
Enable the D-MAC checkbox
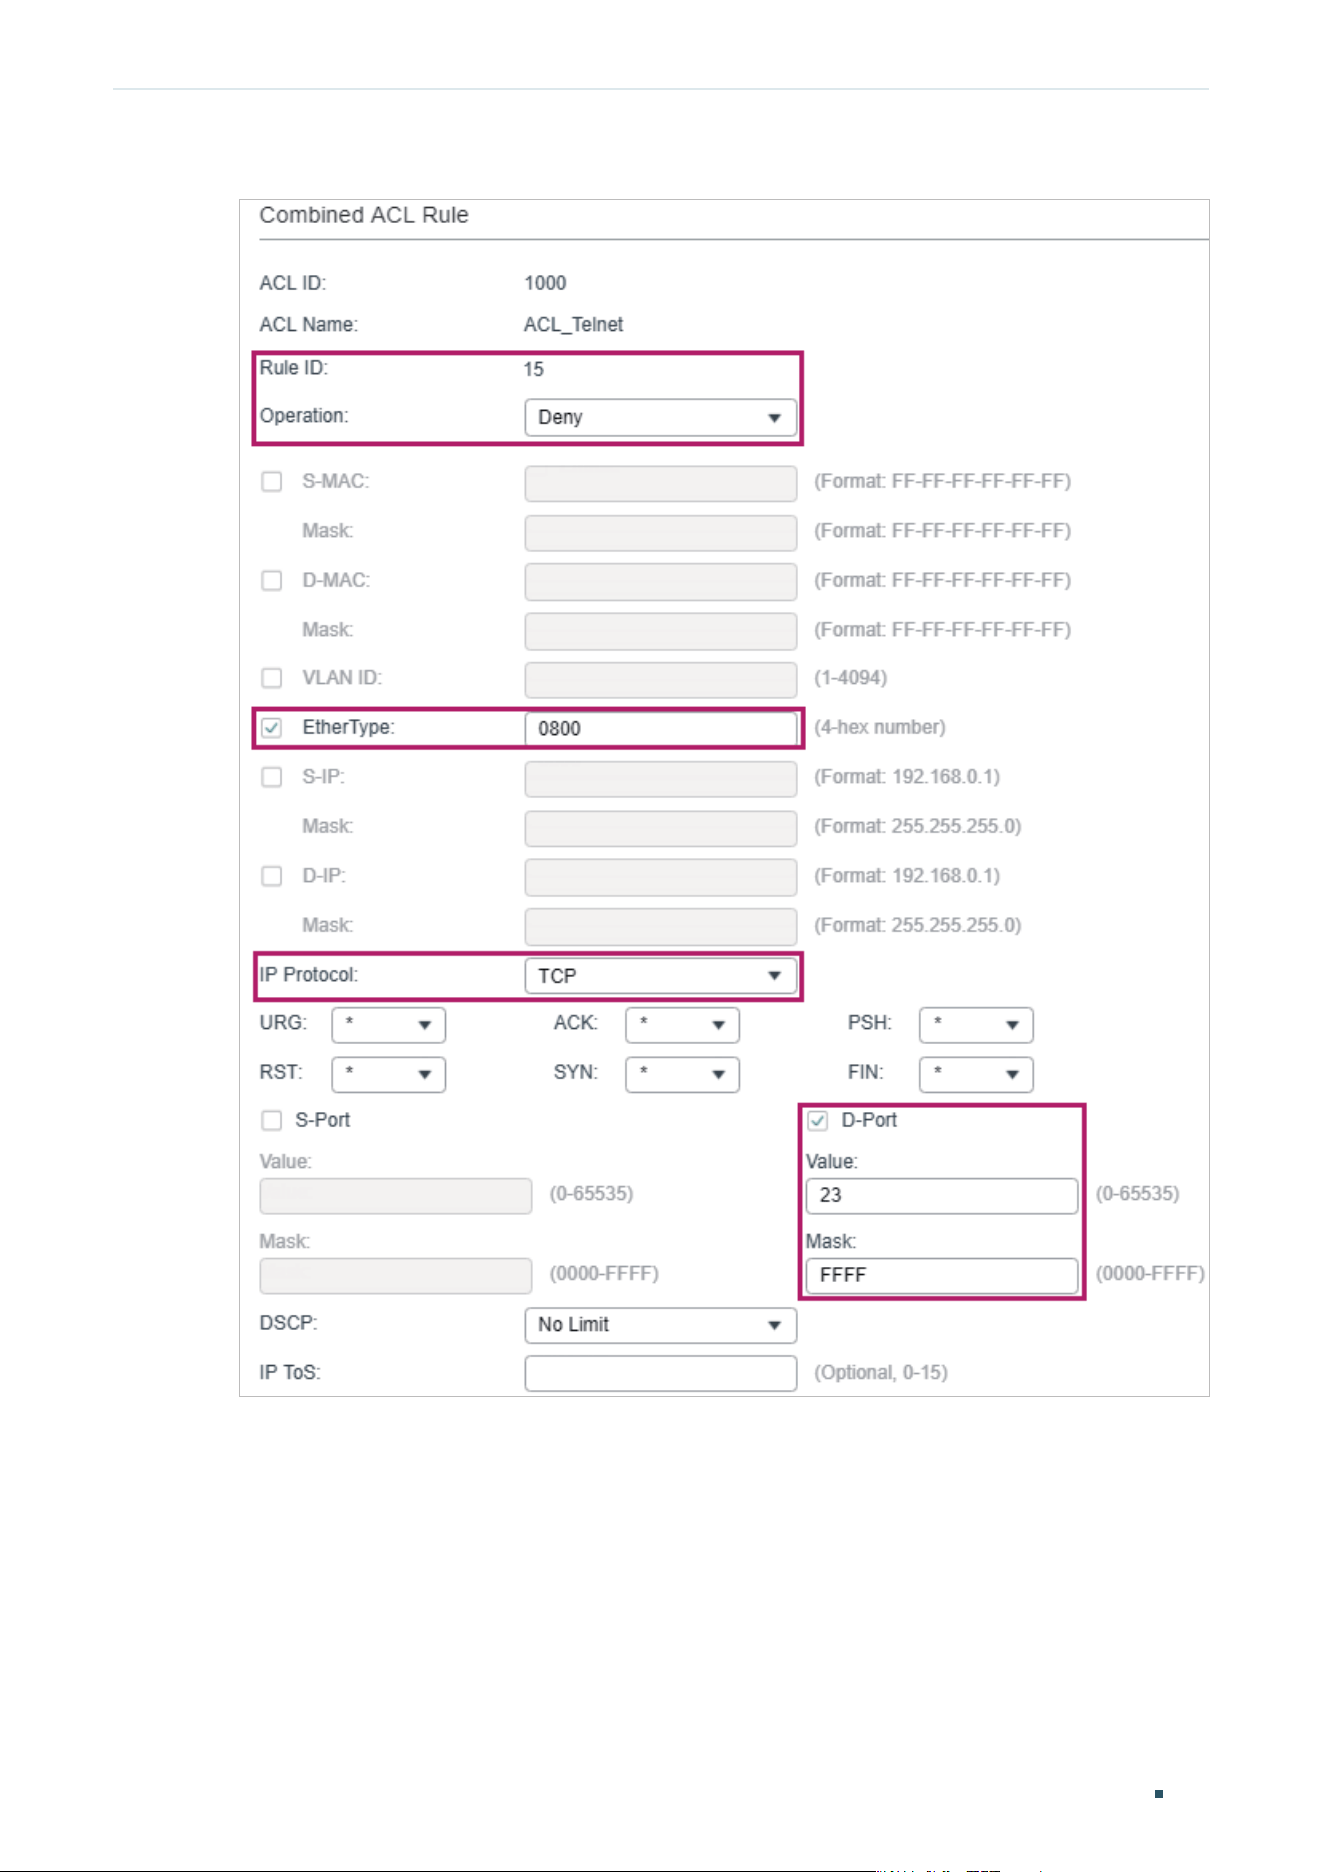click(271, 581)
